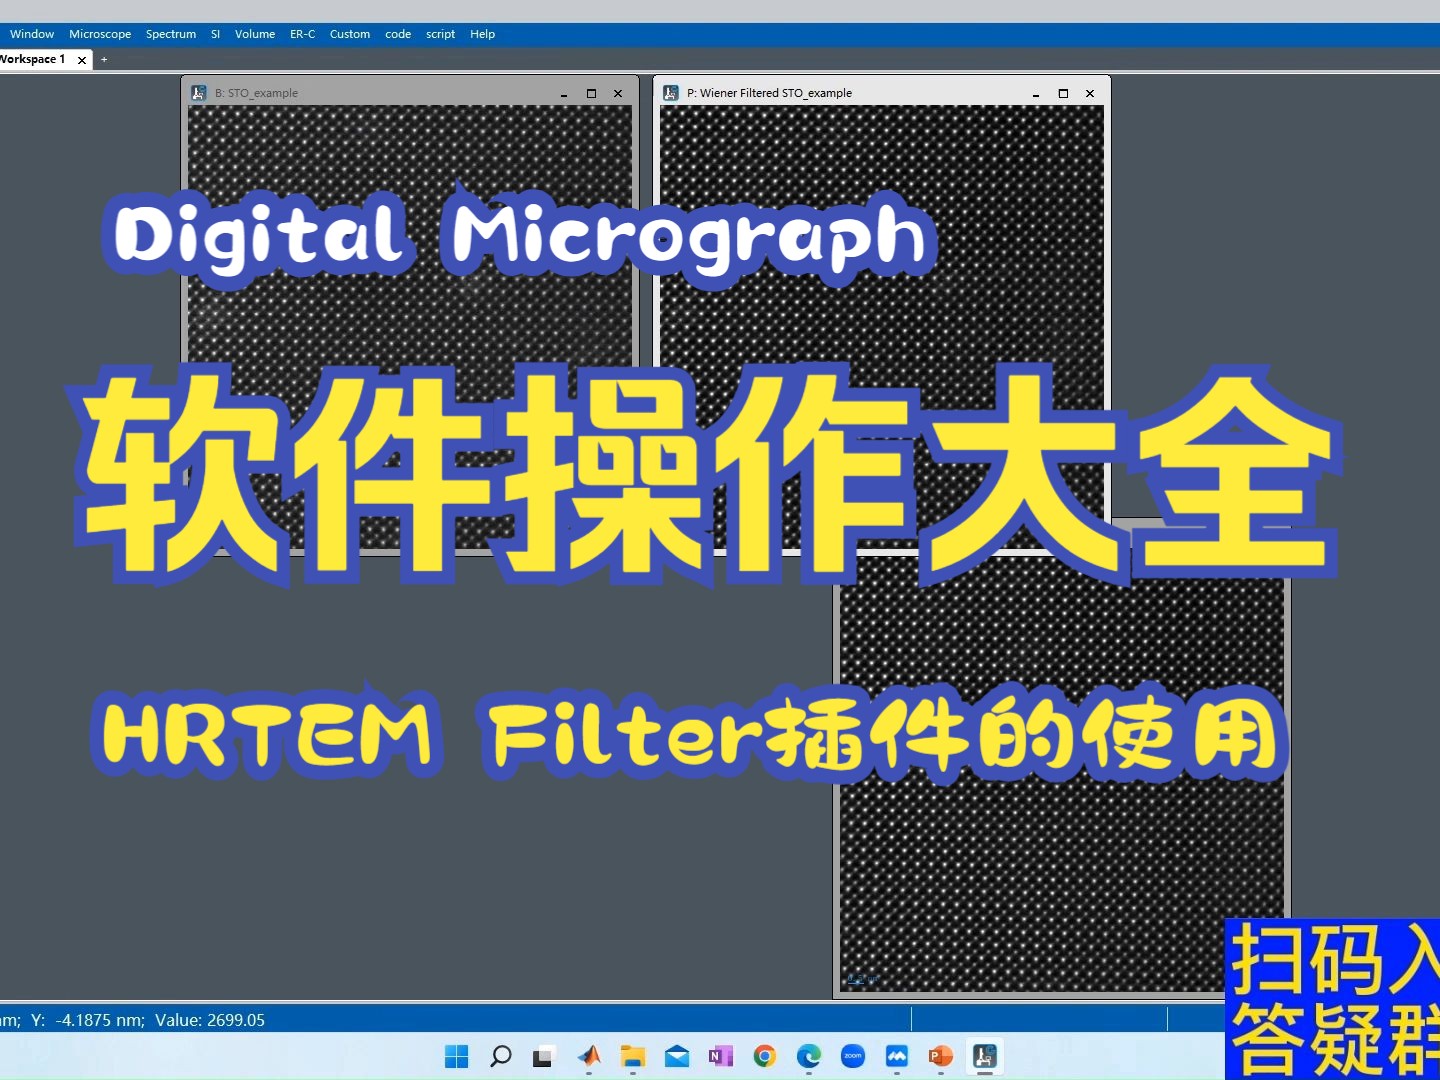This screenshot has height=1080, width=1440.
Task: Close the Wiener Filtered STO_example window
Action: pos(1090,94)
